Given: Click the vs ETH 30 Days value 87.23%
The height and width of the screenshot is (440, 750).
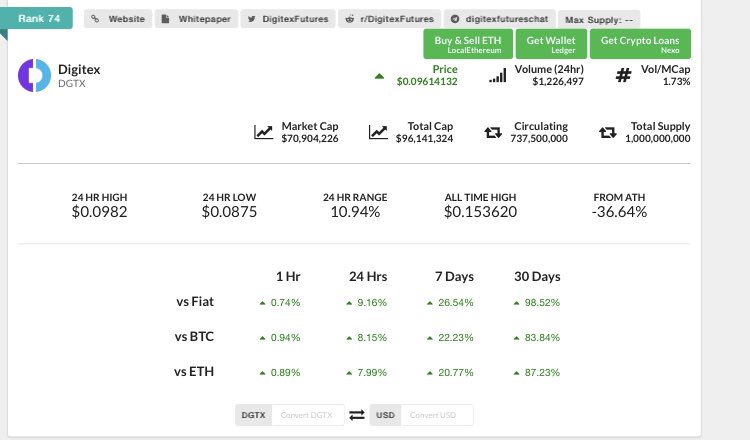Looking at the screenshot, I should click(x=542, y=373).
